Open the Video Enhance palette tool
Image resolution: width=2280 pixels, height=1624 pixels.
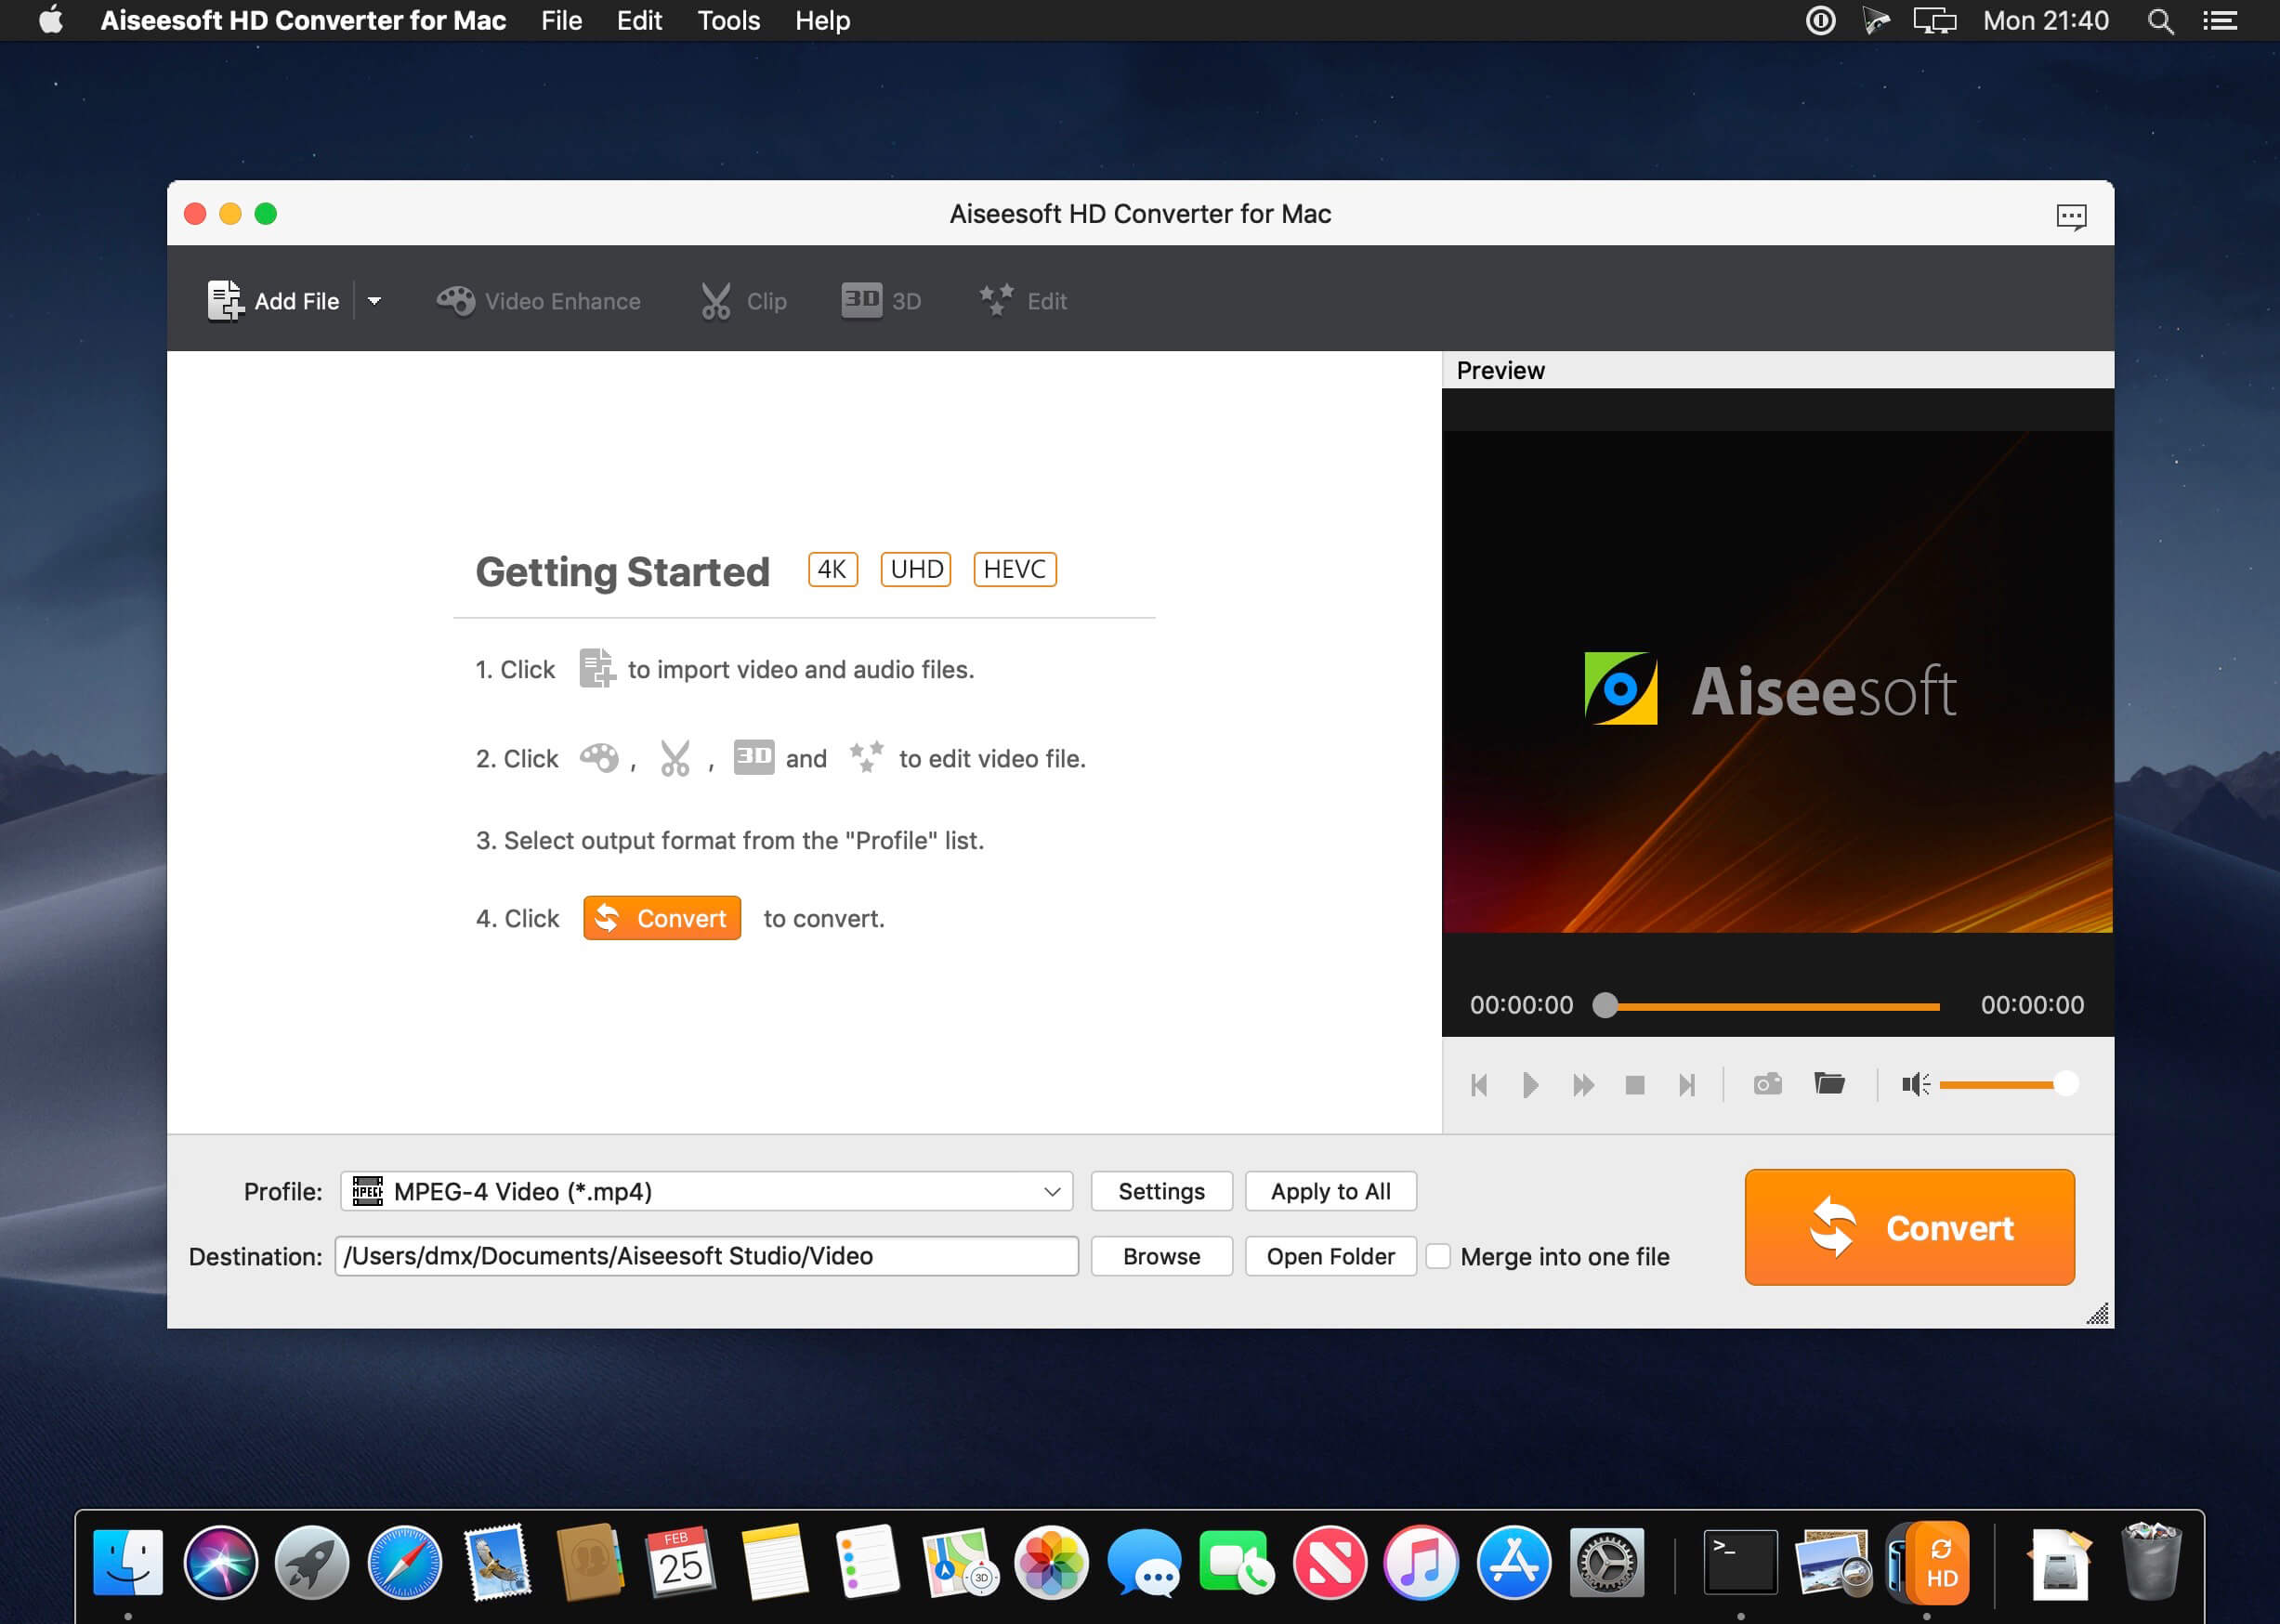coord(456,300)
